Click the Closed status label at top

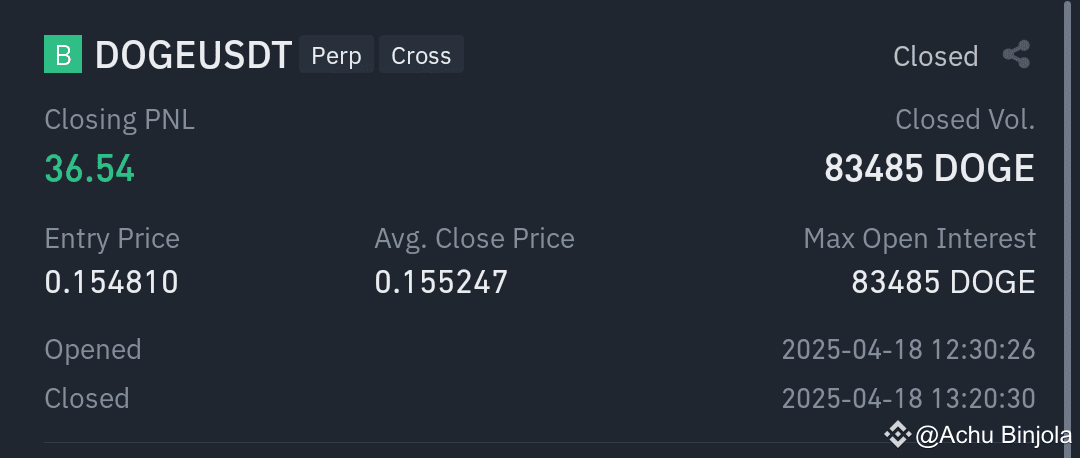point(935,56)
